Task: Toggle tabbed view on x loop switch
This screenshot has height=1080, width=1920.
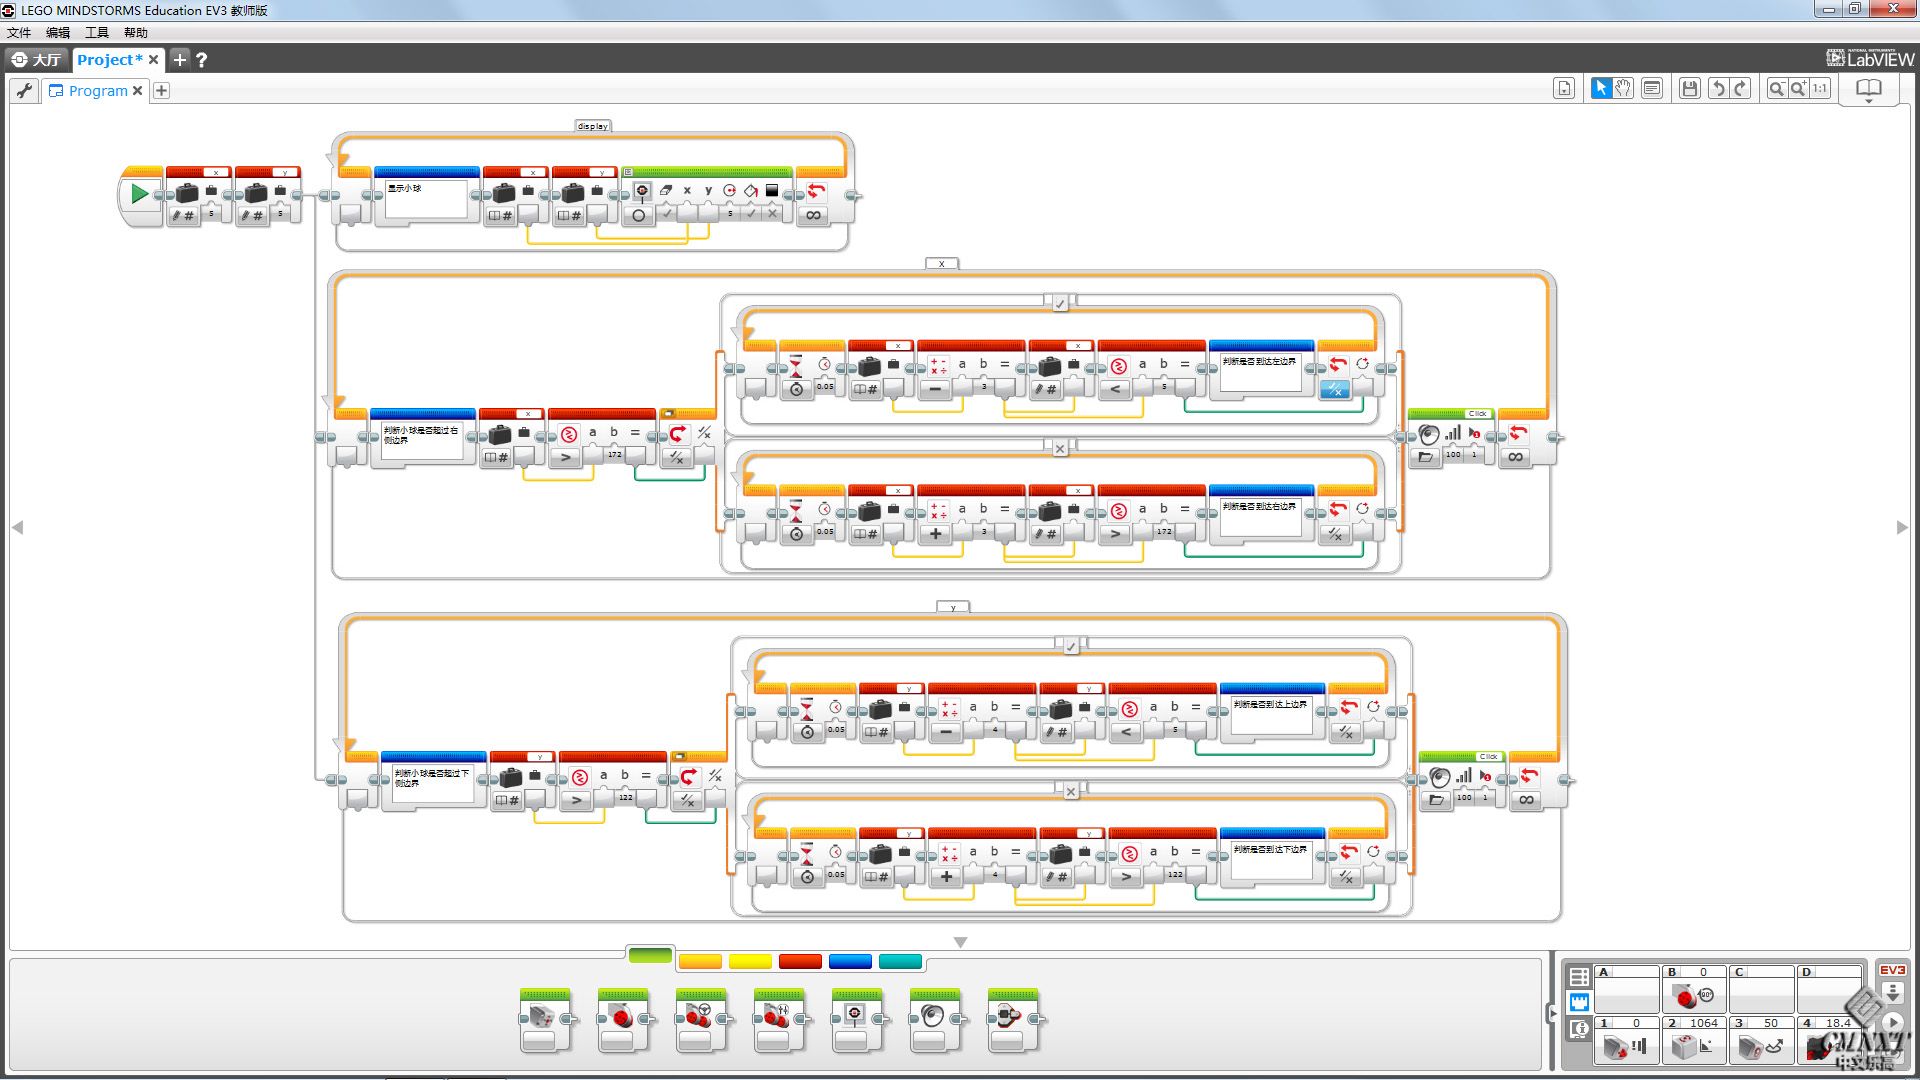Action: point(668,413)
